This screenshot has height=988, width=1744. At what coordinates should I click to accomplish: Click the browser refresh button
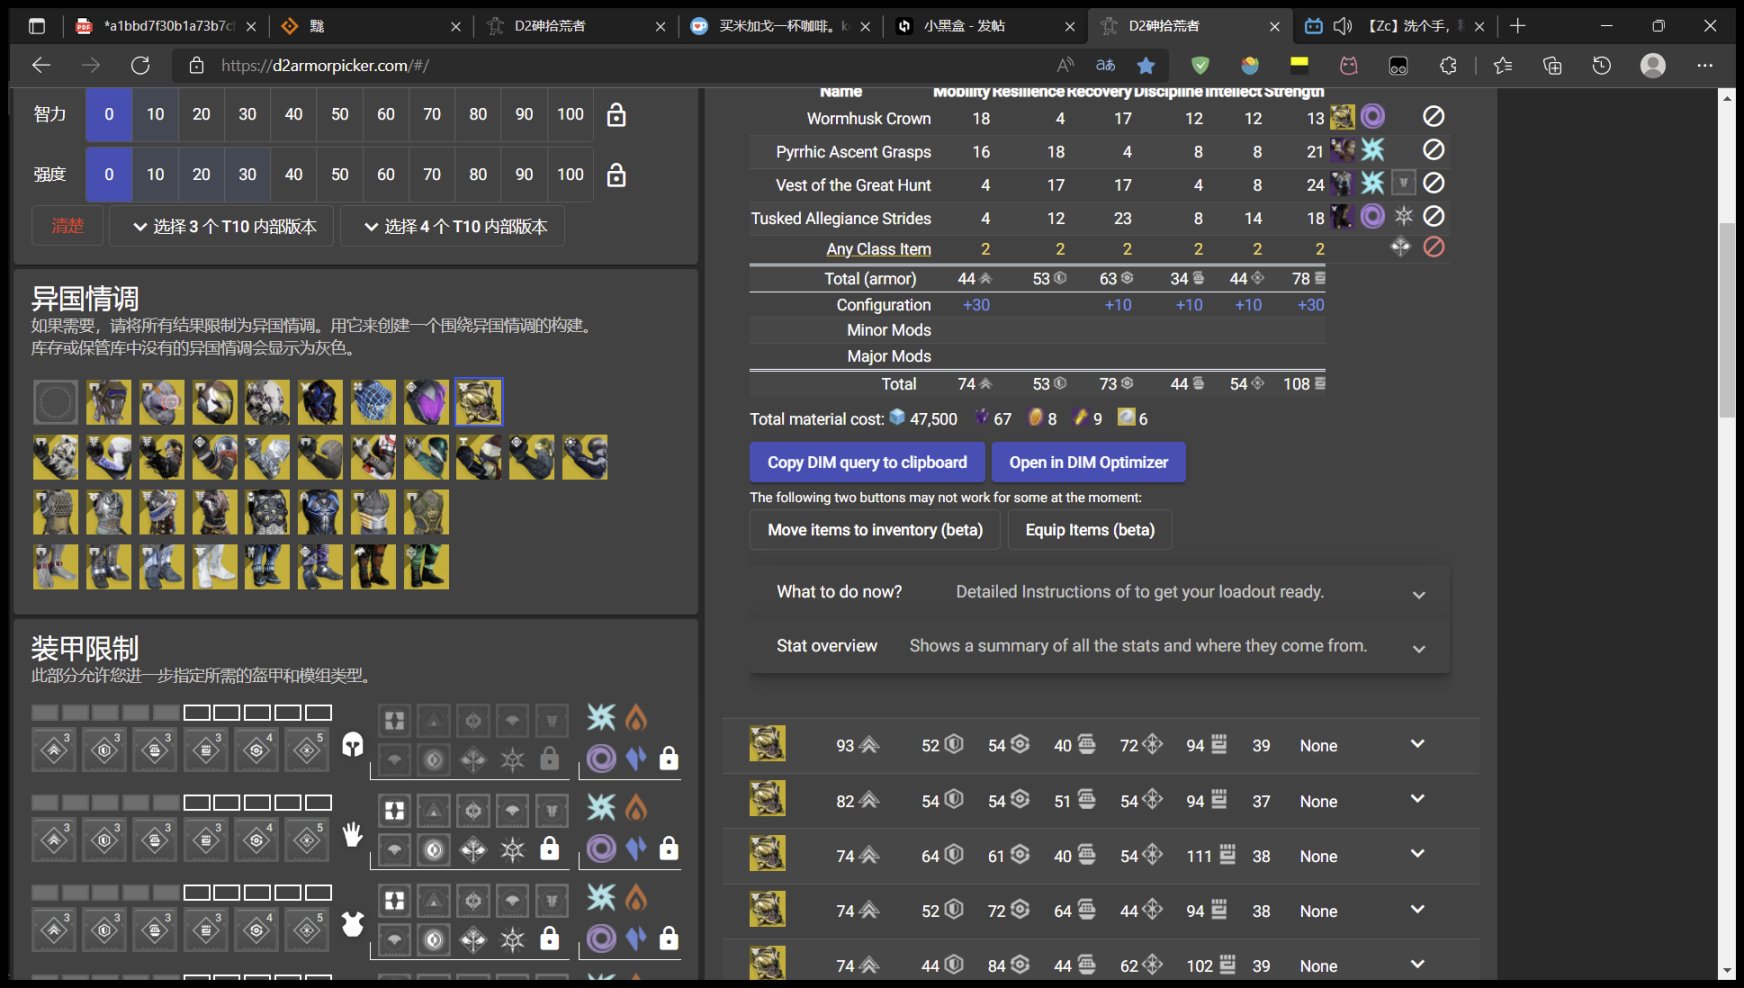point(140,65)
